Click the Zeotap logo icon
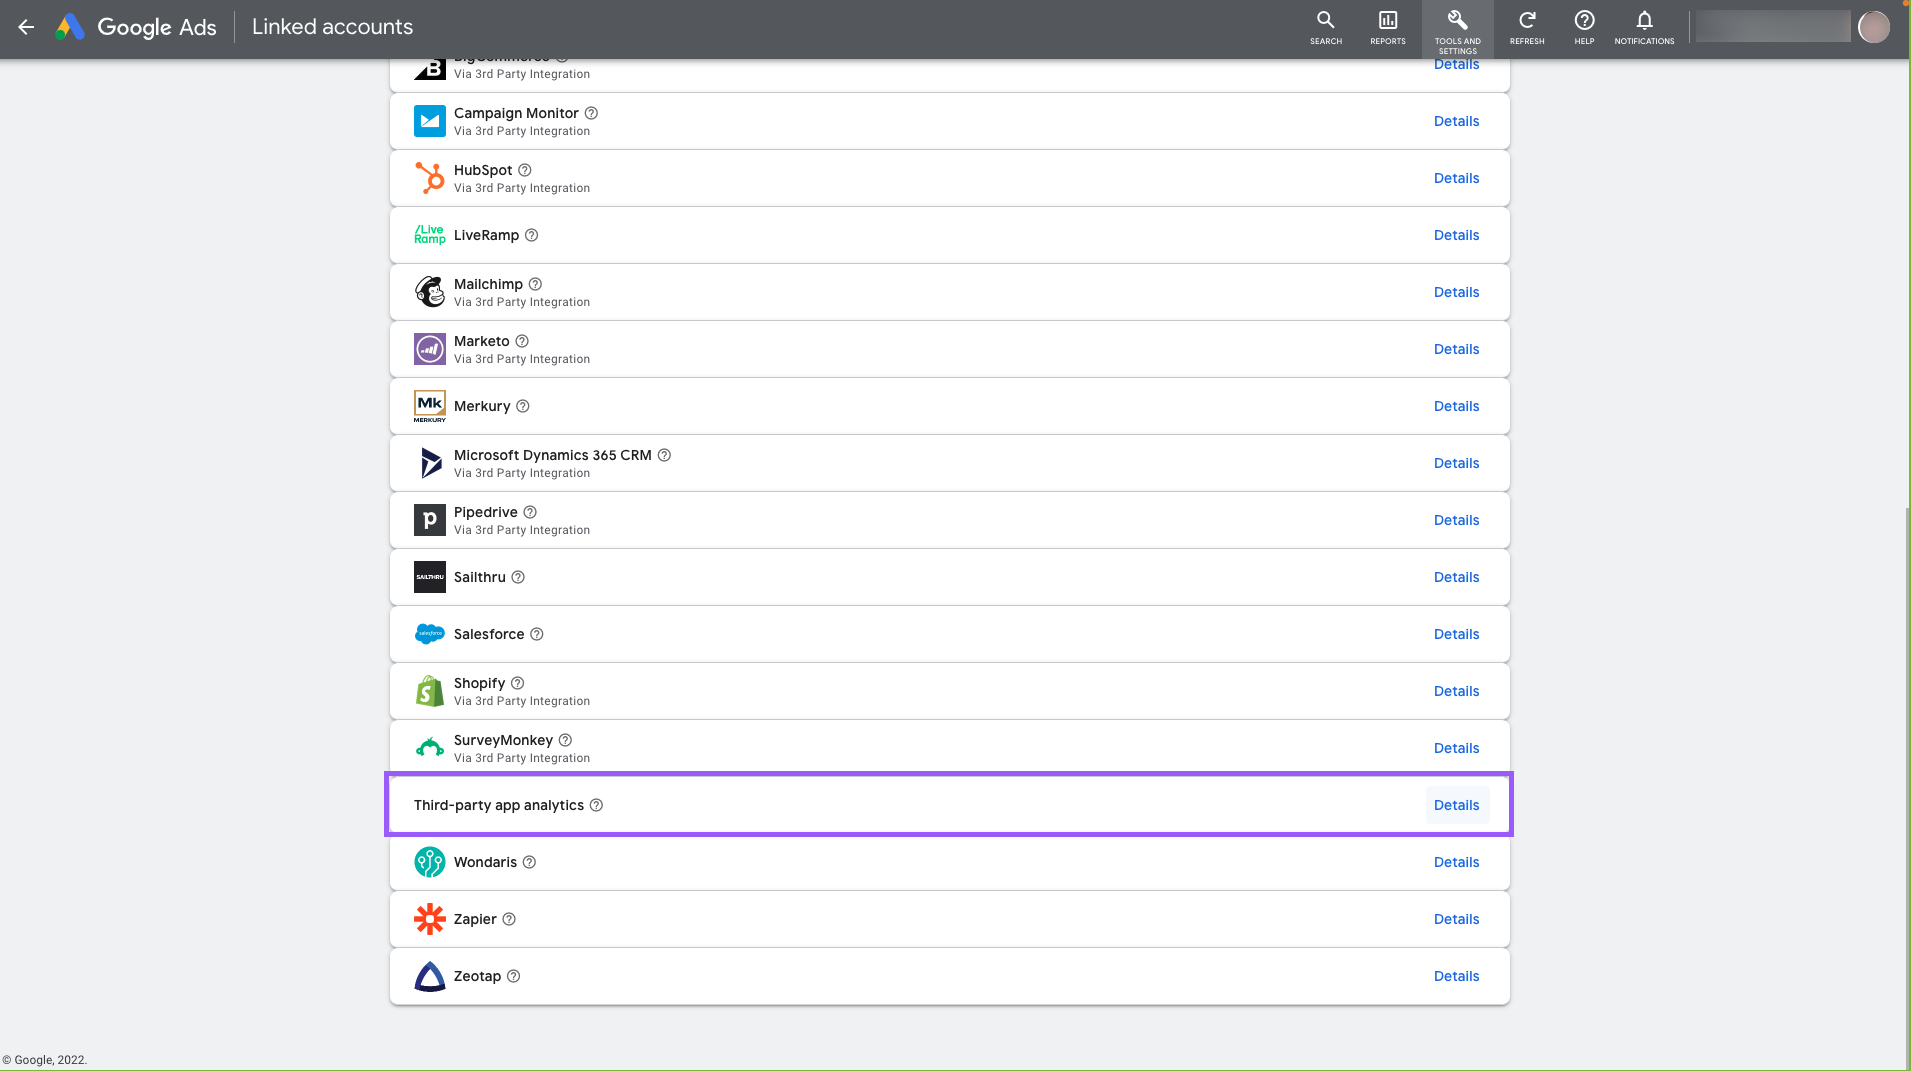The width and height of the screenshot is (1911, 1071). (430, 976)
